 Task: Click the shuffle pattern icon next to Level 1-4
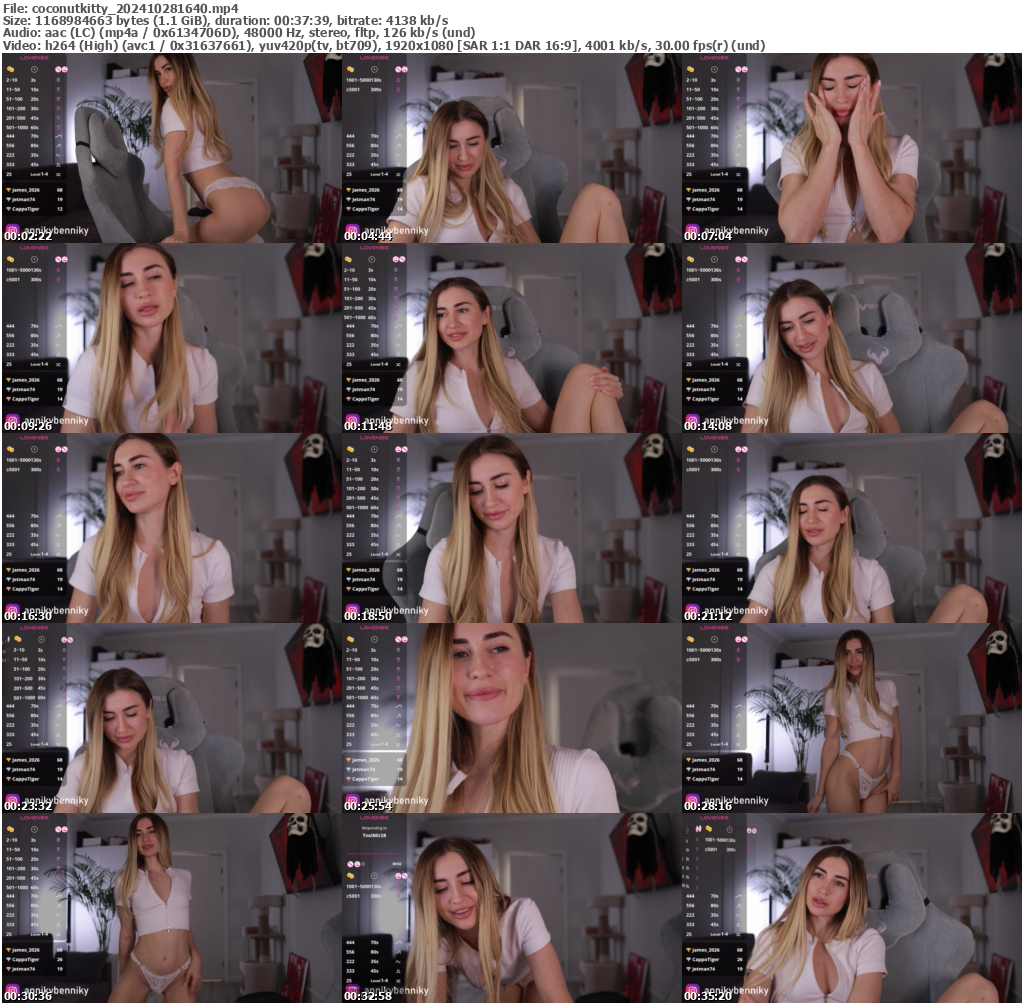click(58, 175)
